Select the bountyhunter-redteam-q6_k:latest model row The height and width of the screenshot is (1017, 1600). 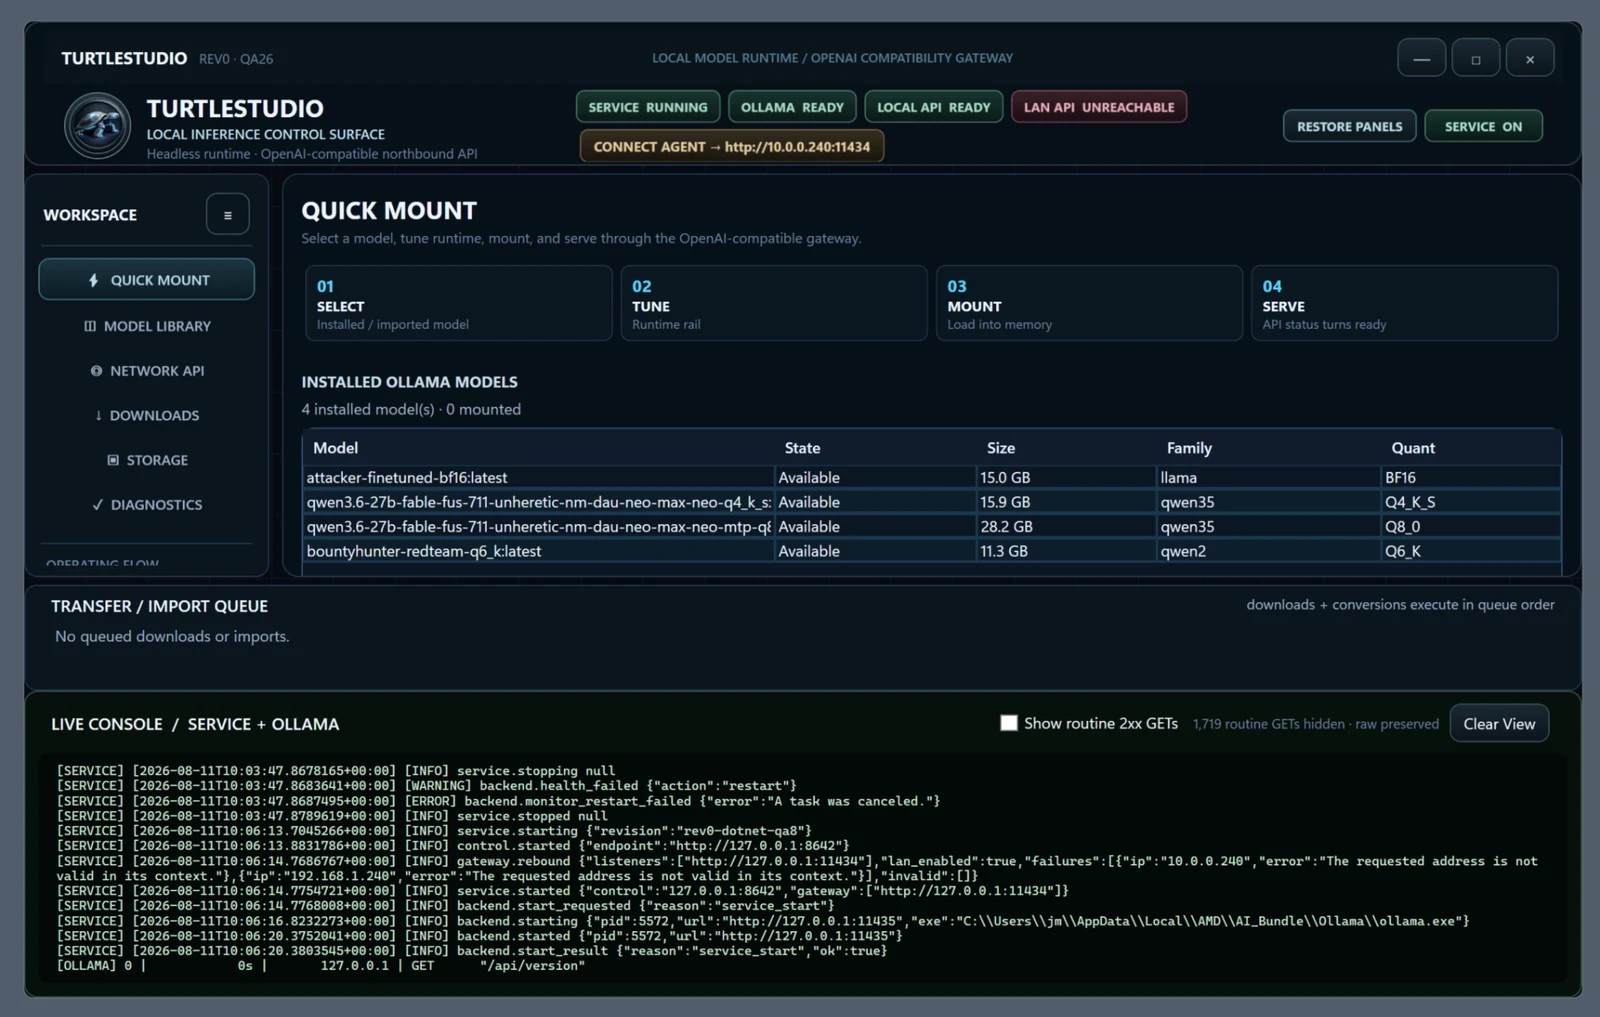click(932, 551)
